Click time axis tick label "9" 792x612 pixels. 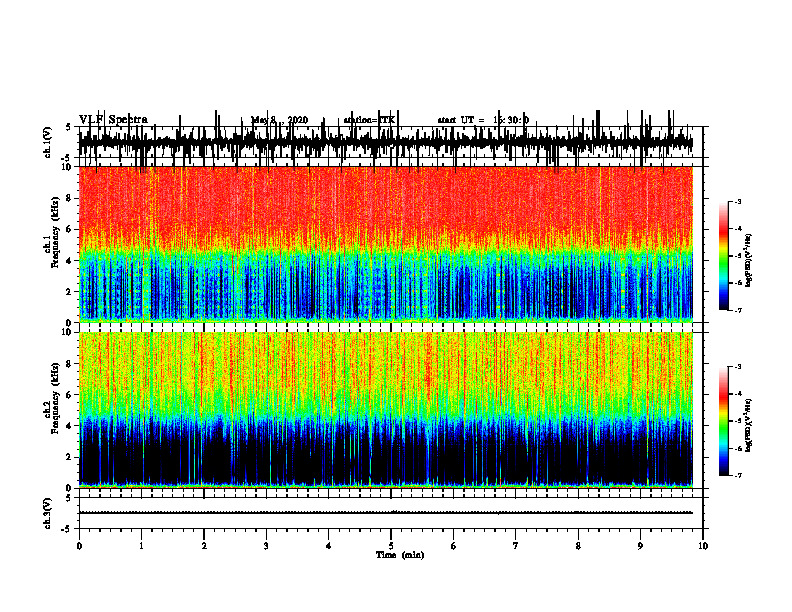[x=640, y=546]
